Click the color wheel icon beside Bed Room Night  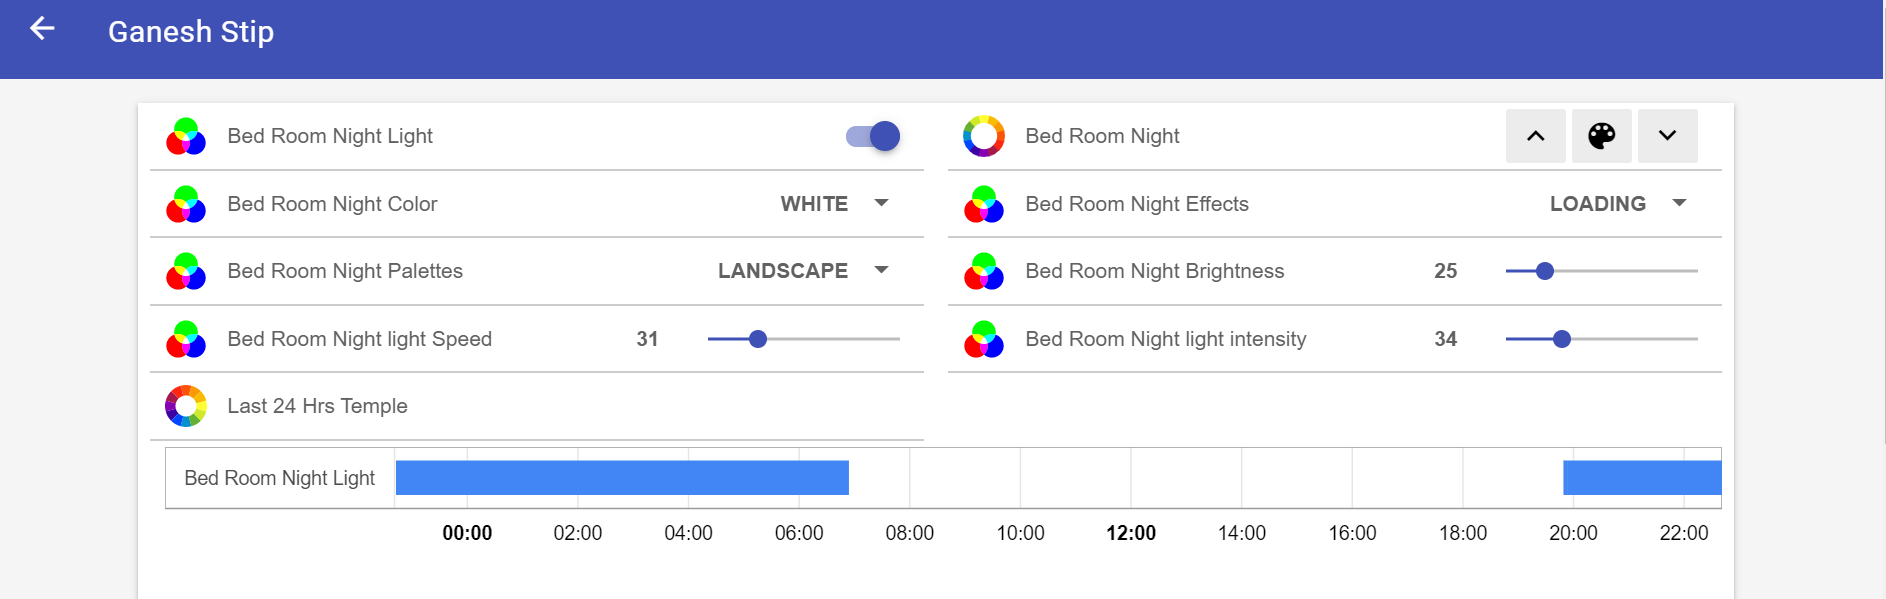point(984,136)
